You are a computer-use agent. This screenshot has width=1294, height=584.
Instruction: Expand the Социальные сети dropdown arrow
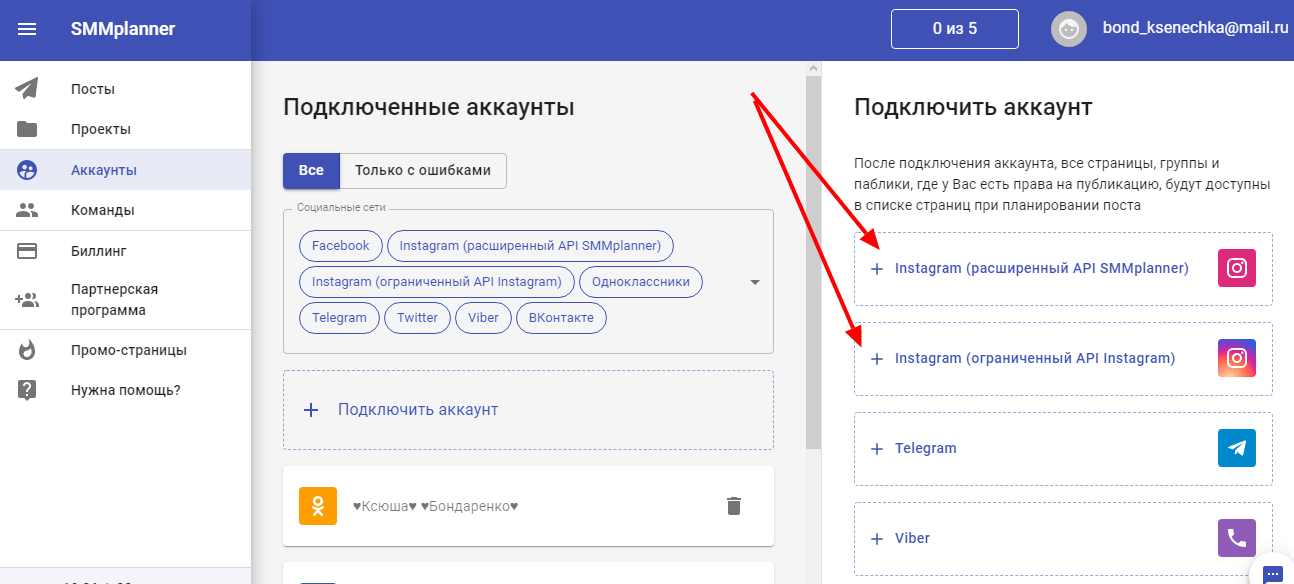pyautogui.click(x=755, y=282)
